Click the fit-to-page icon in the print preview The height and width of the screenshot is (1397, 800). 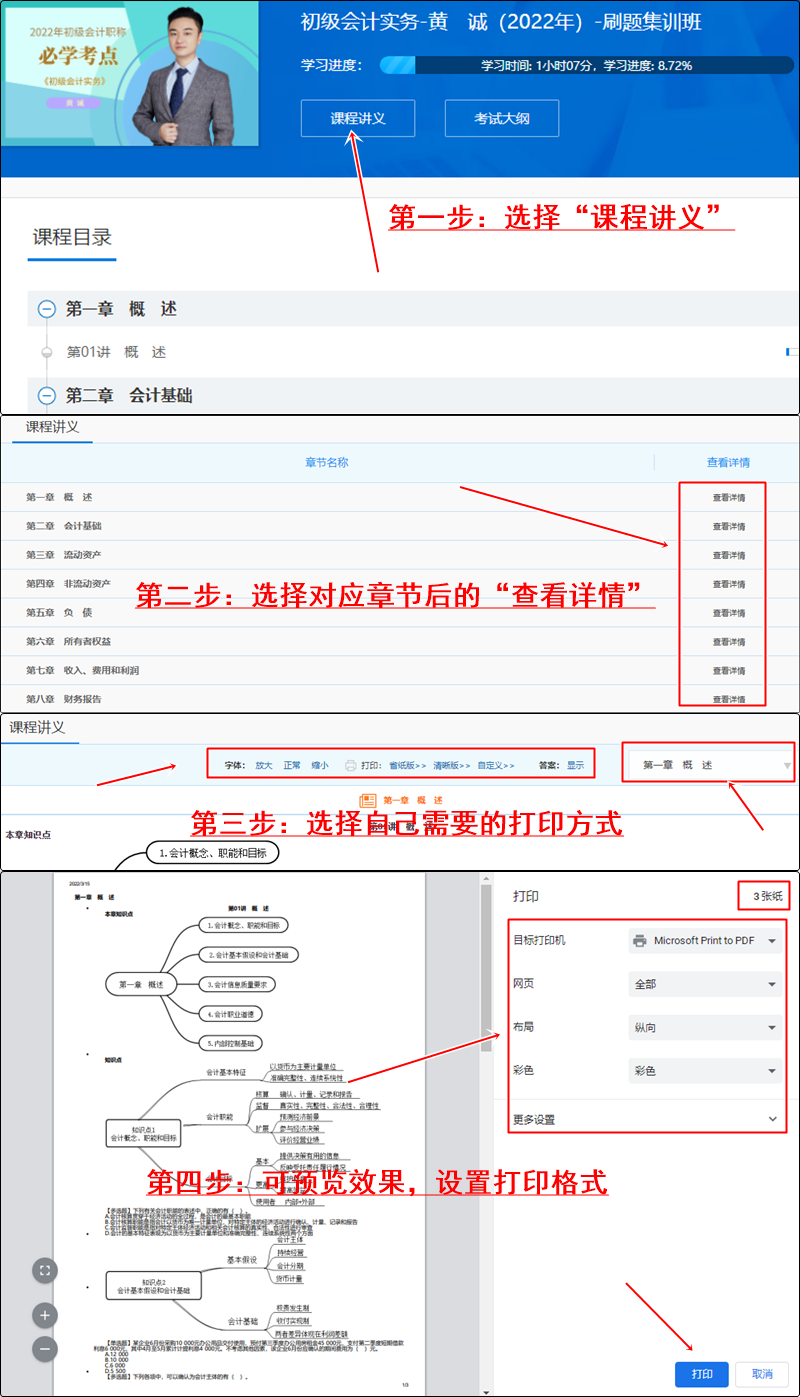[44, 1270]
